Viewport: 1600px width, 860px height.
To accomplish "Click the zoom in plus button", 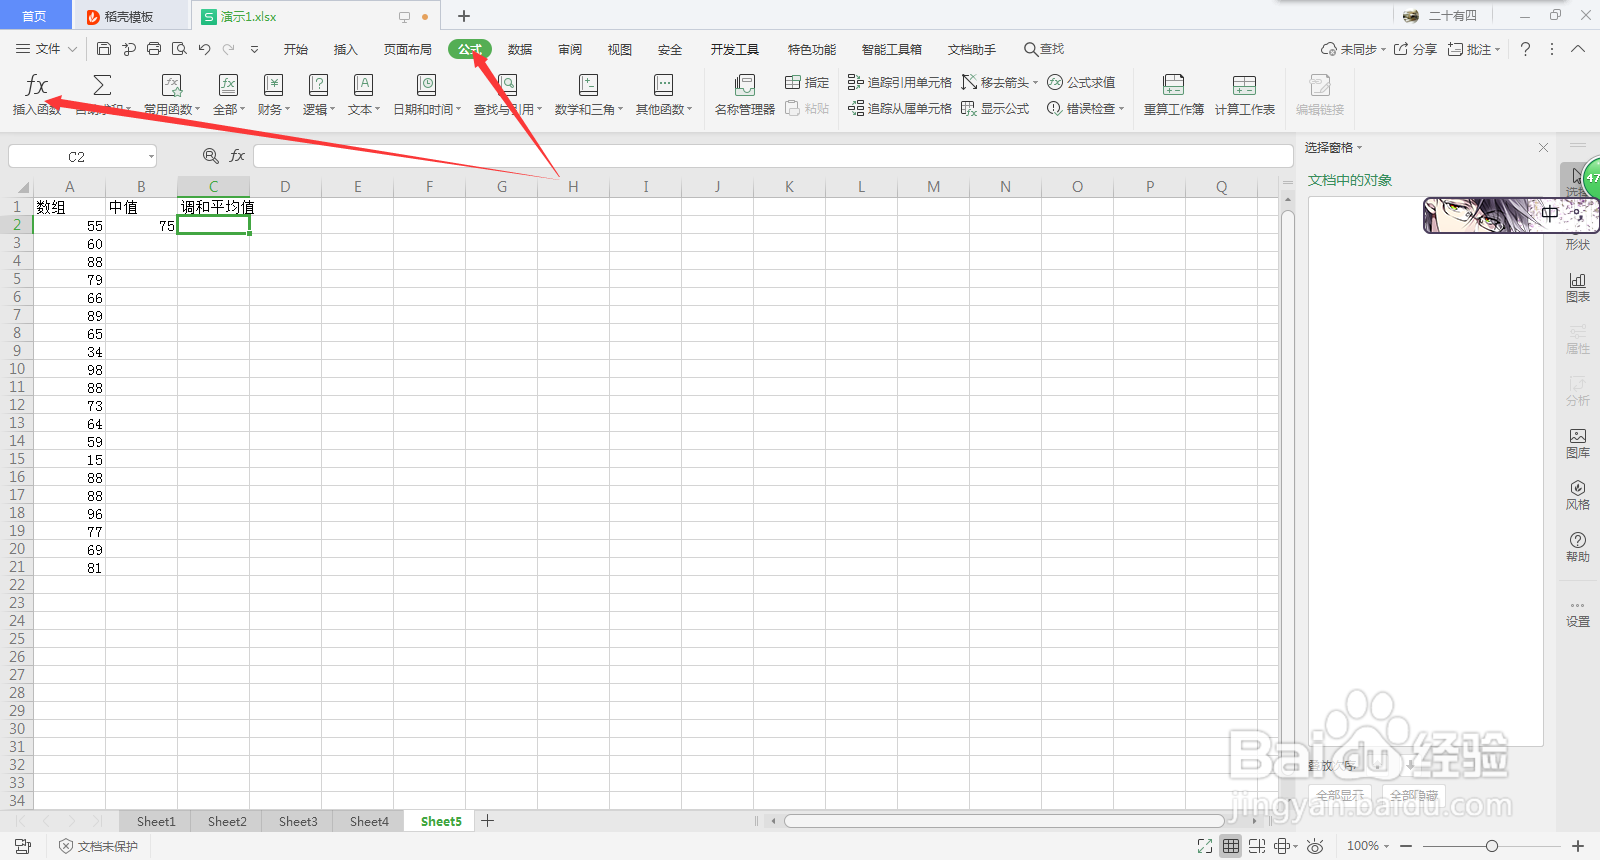I will 1578,846.
